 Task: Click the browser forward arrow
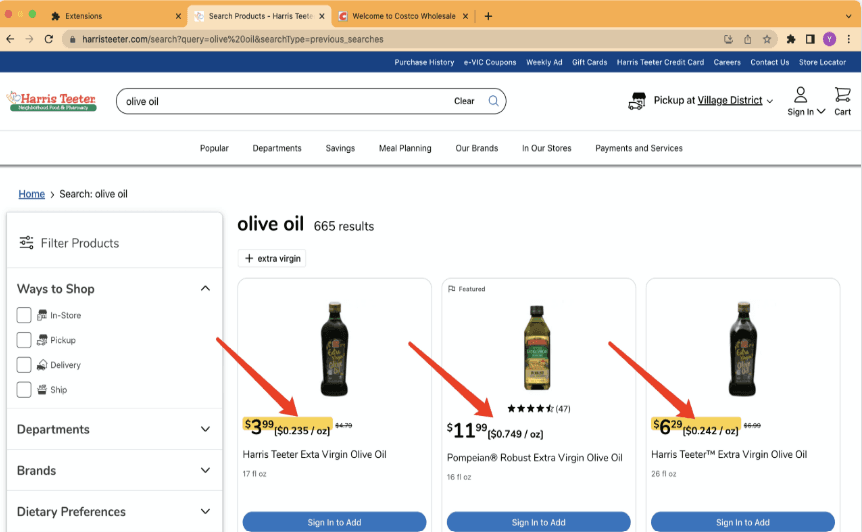click(29, 39)
